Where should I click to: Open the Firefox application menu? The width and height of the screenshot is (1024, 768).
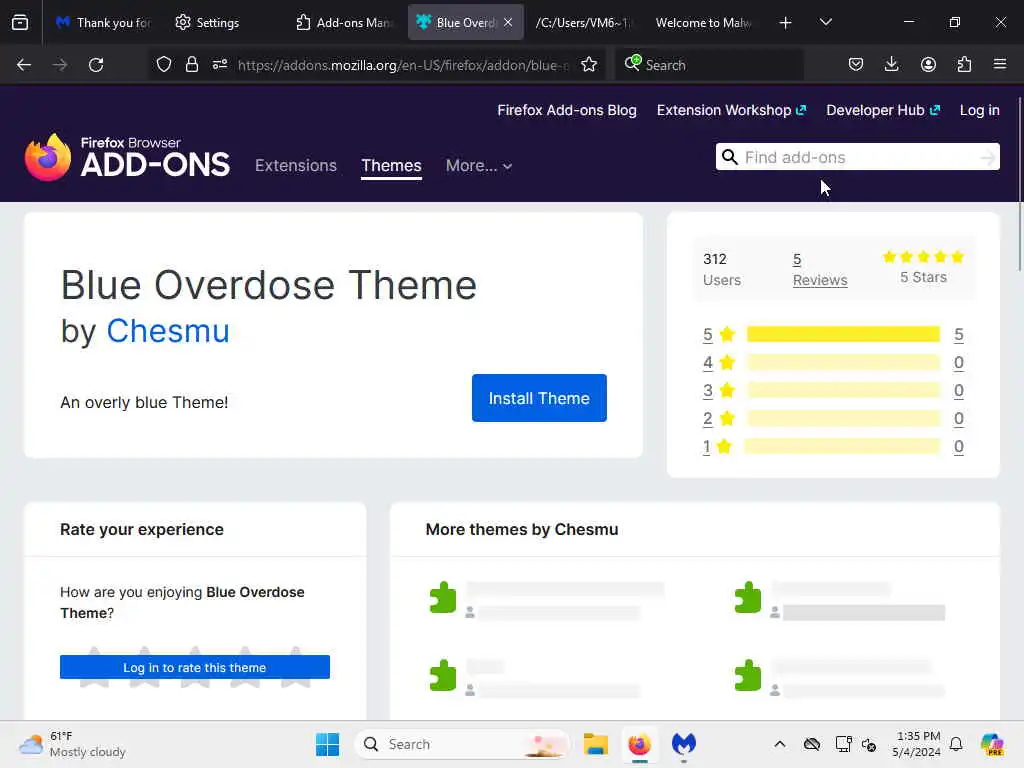(x=1000, y=64)
